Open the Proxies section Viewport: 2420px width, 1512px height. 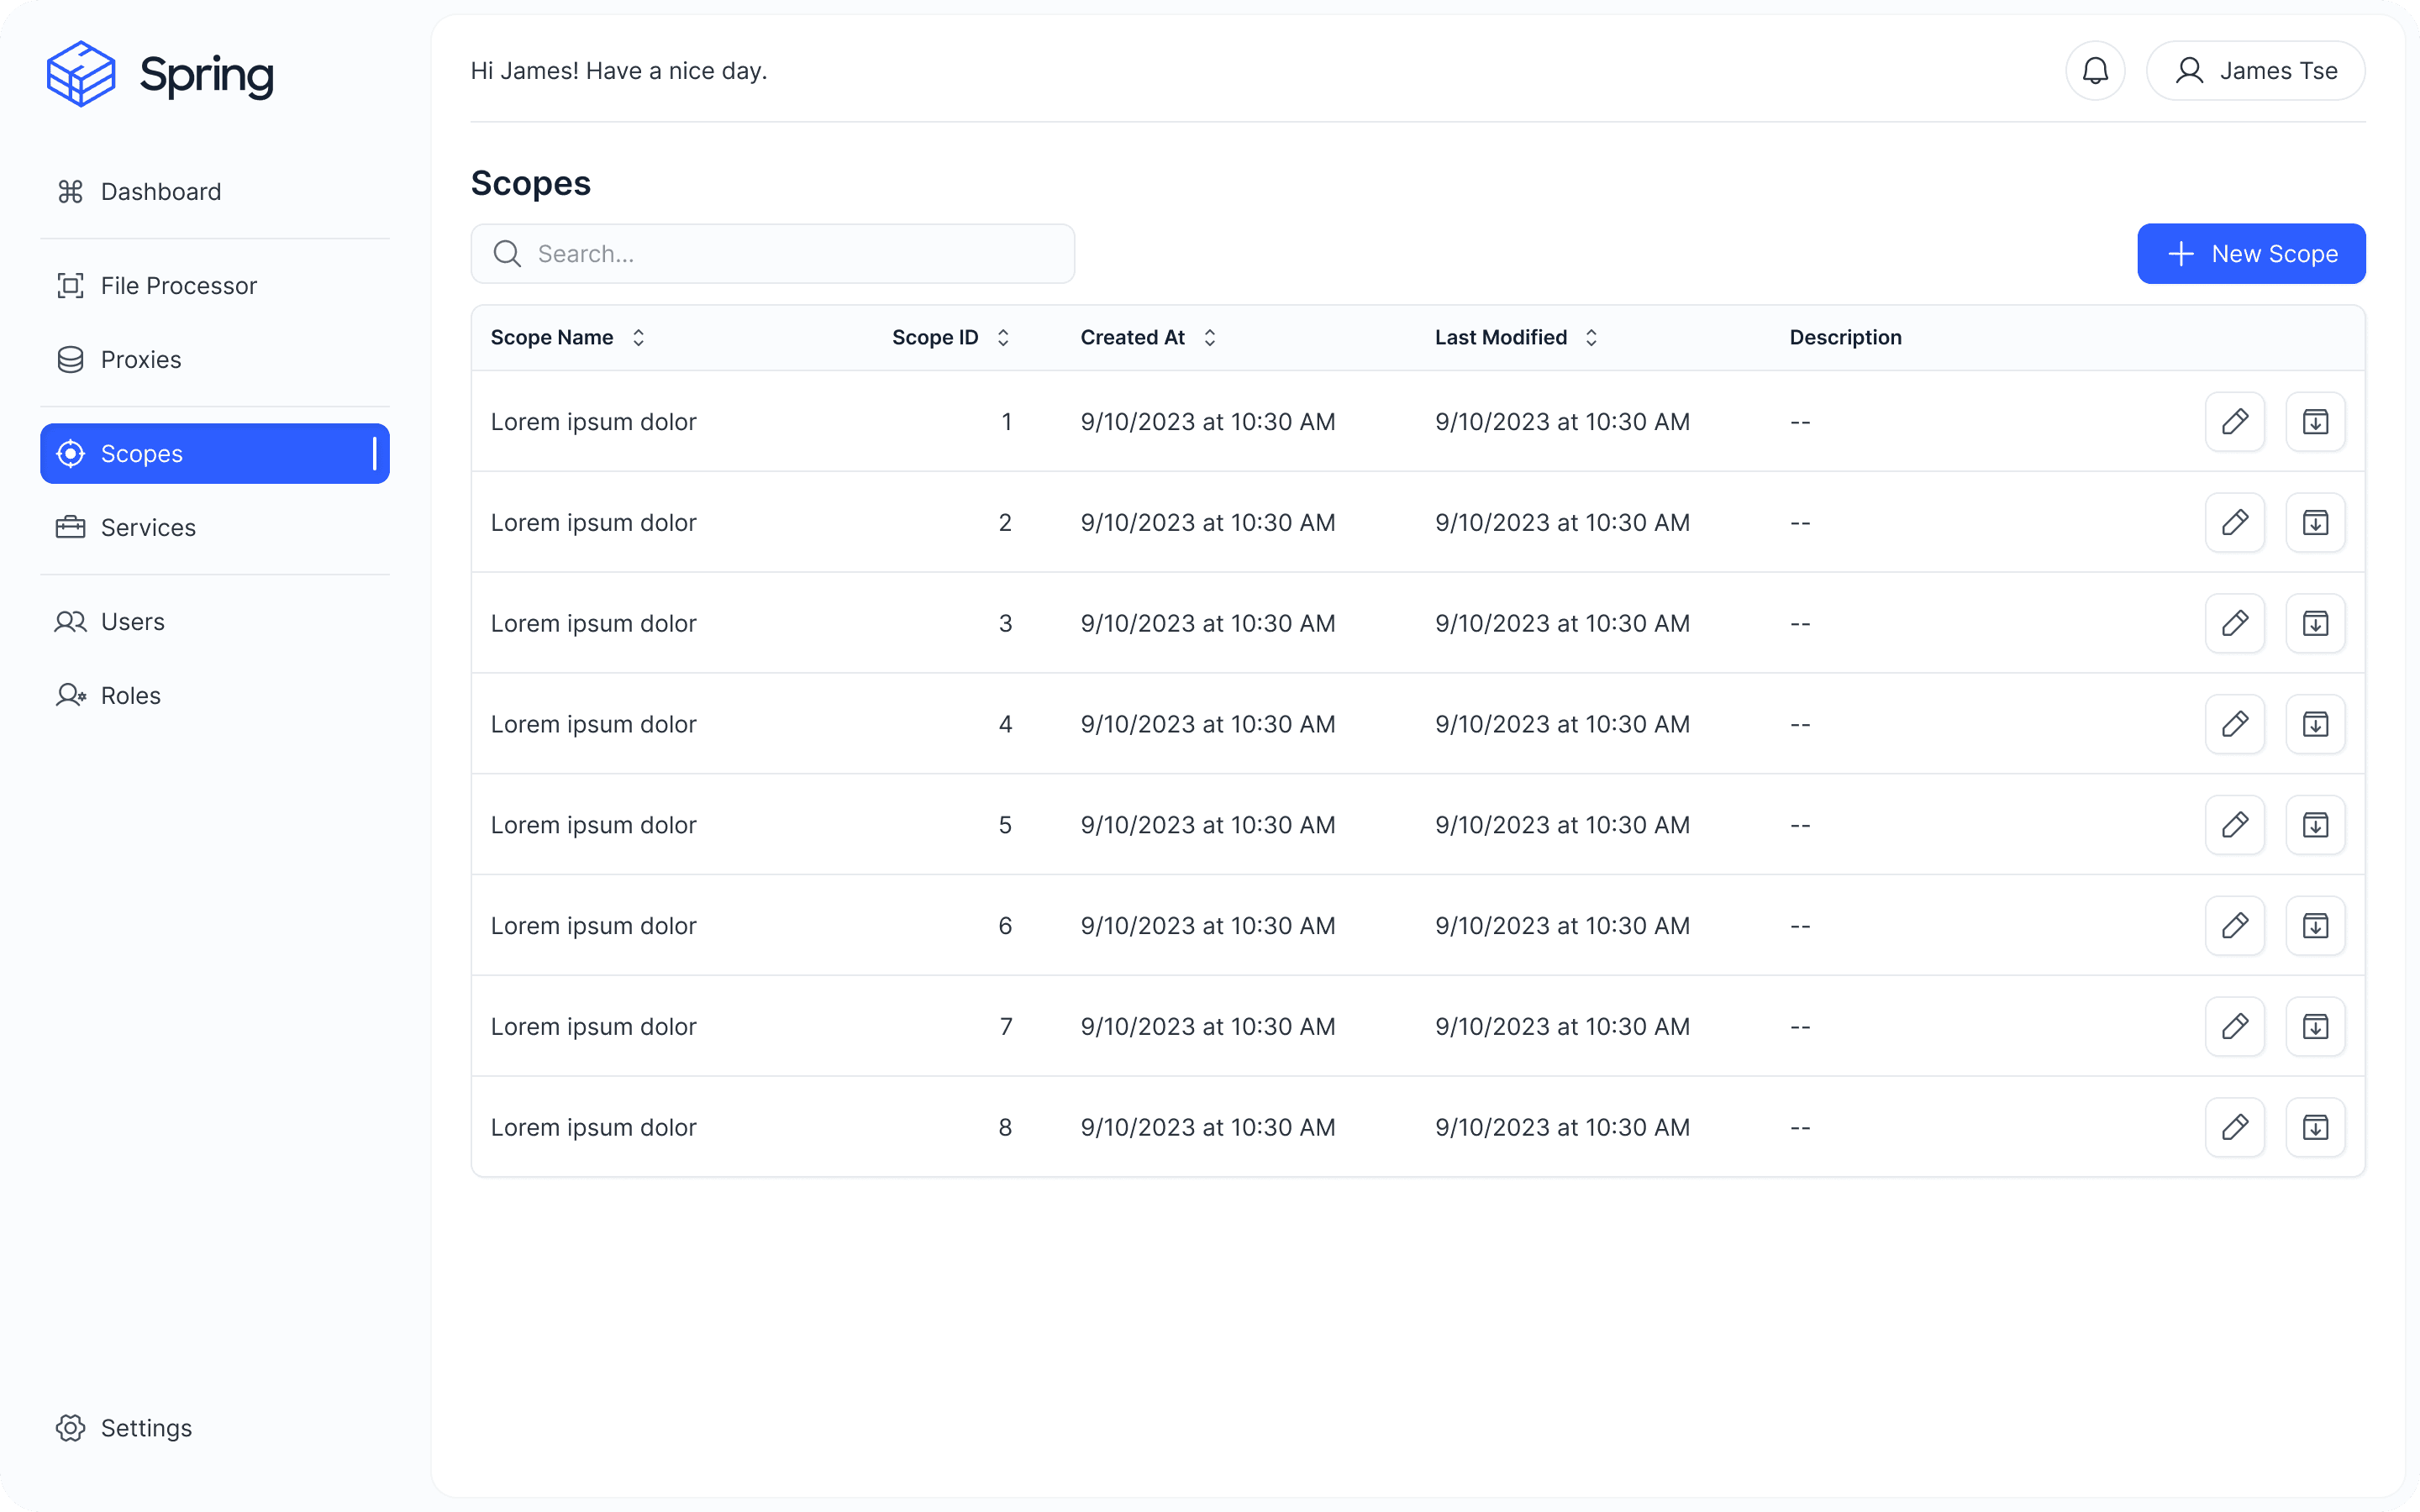tap(140, 360)
